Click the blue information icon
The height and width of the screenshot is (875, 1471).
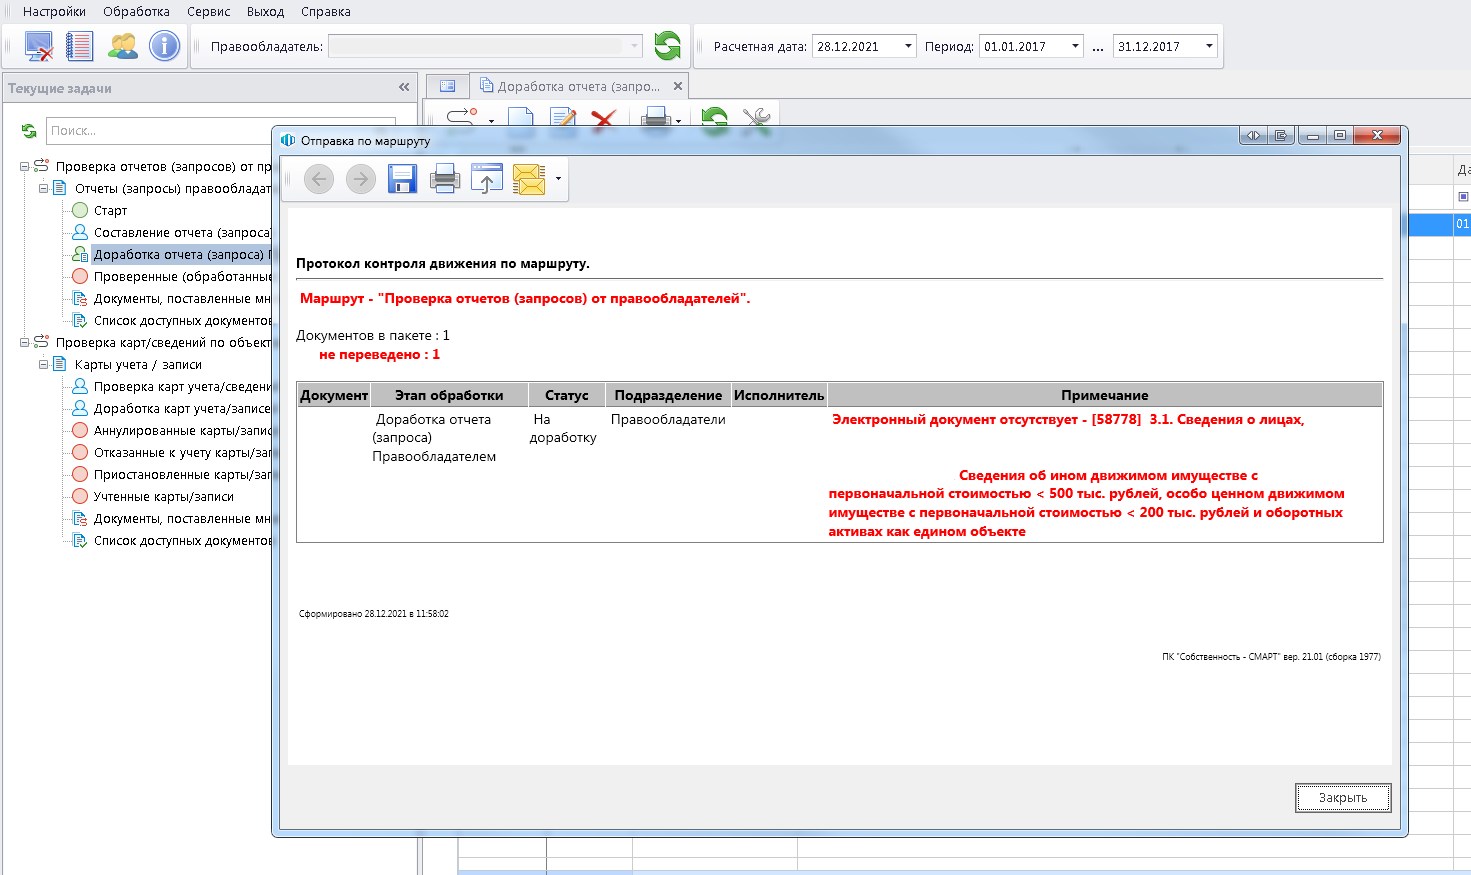point(164,46)
